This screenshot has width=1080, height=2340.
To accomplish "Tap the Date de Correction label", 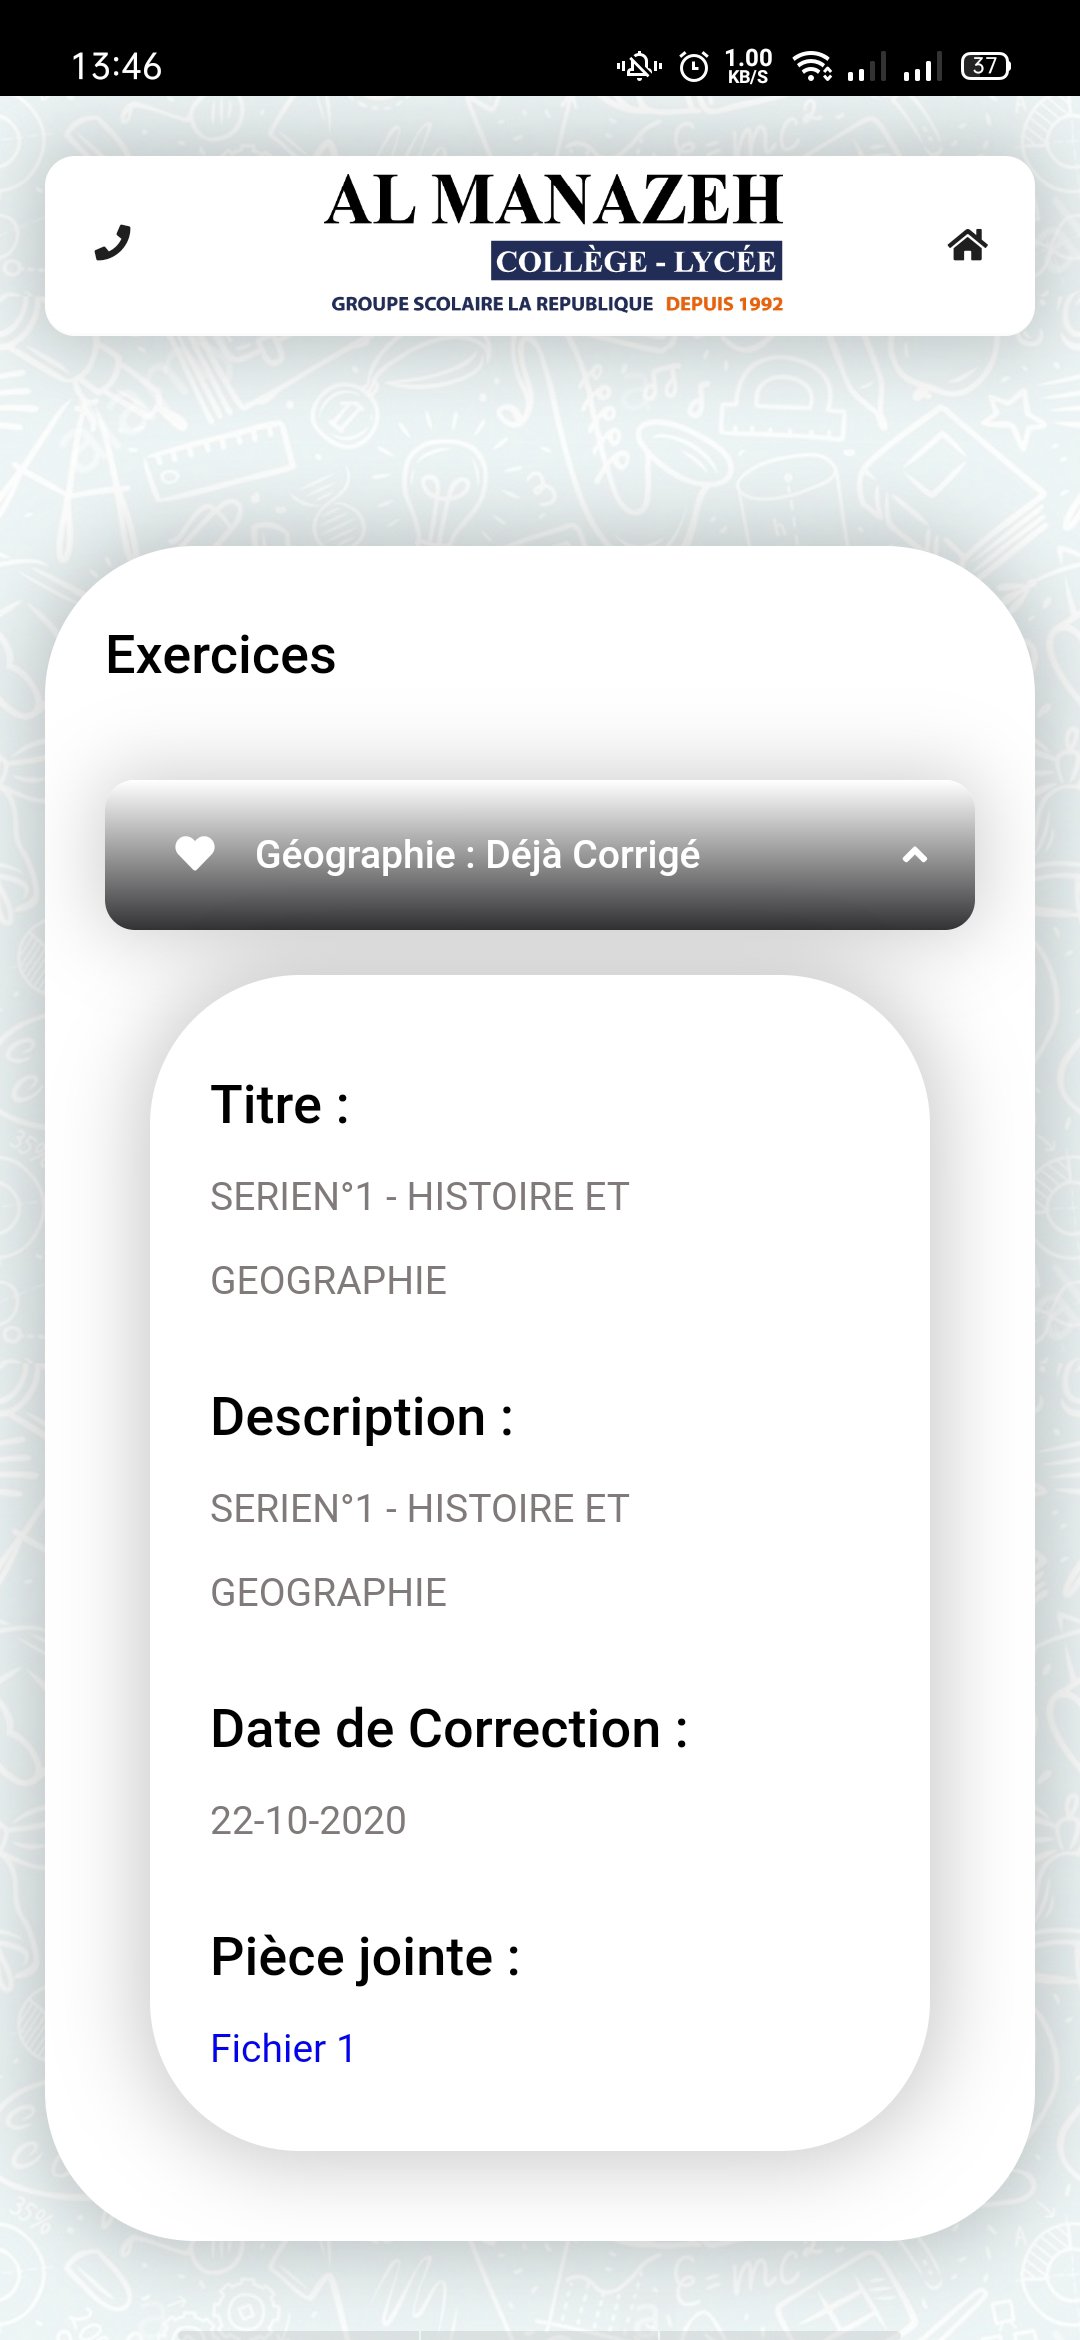I will 449,1729.
